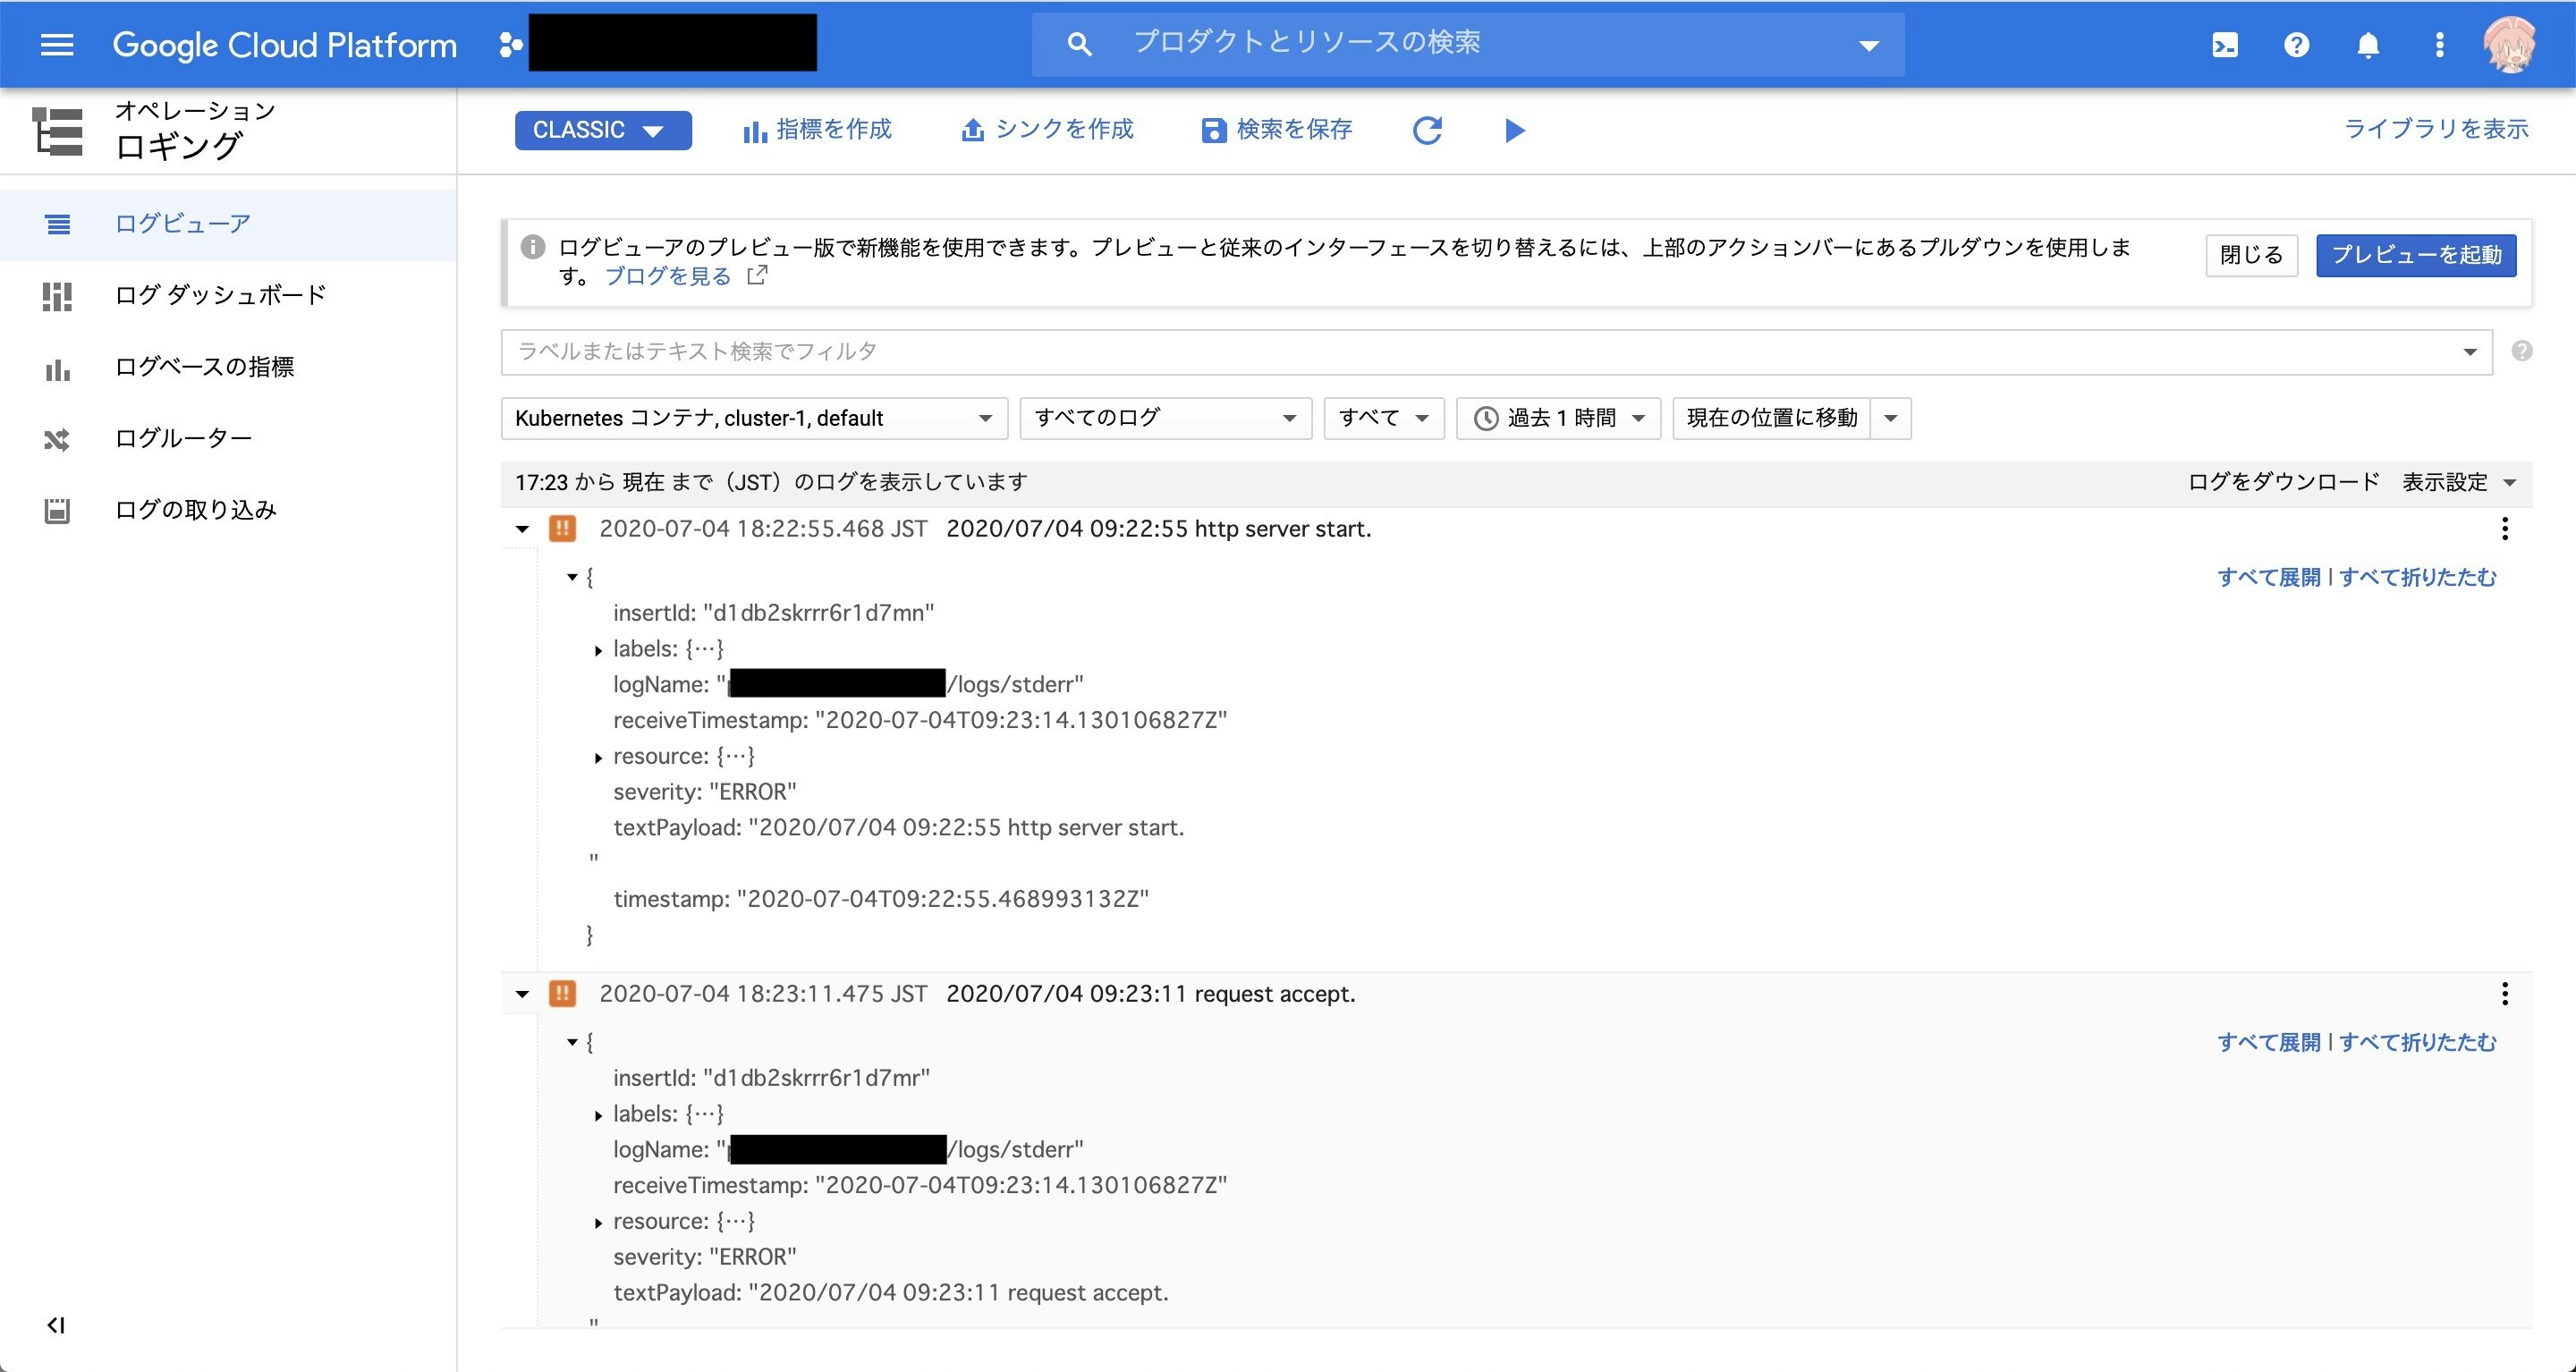Open the CLASSIC viewer dropdown

point(603,130)
